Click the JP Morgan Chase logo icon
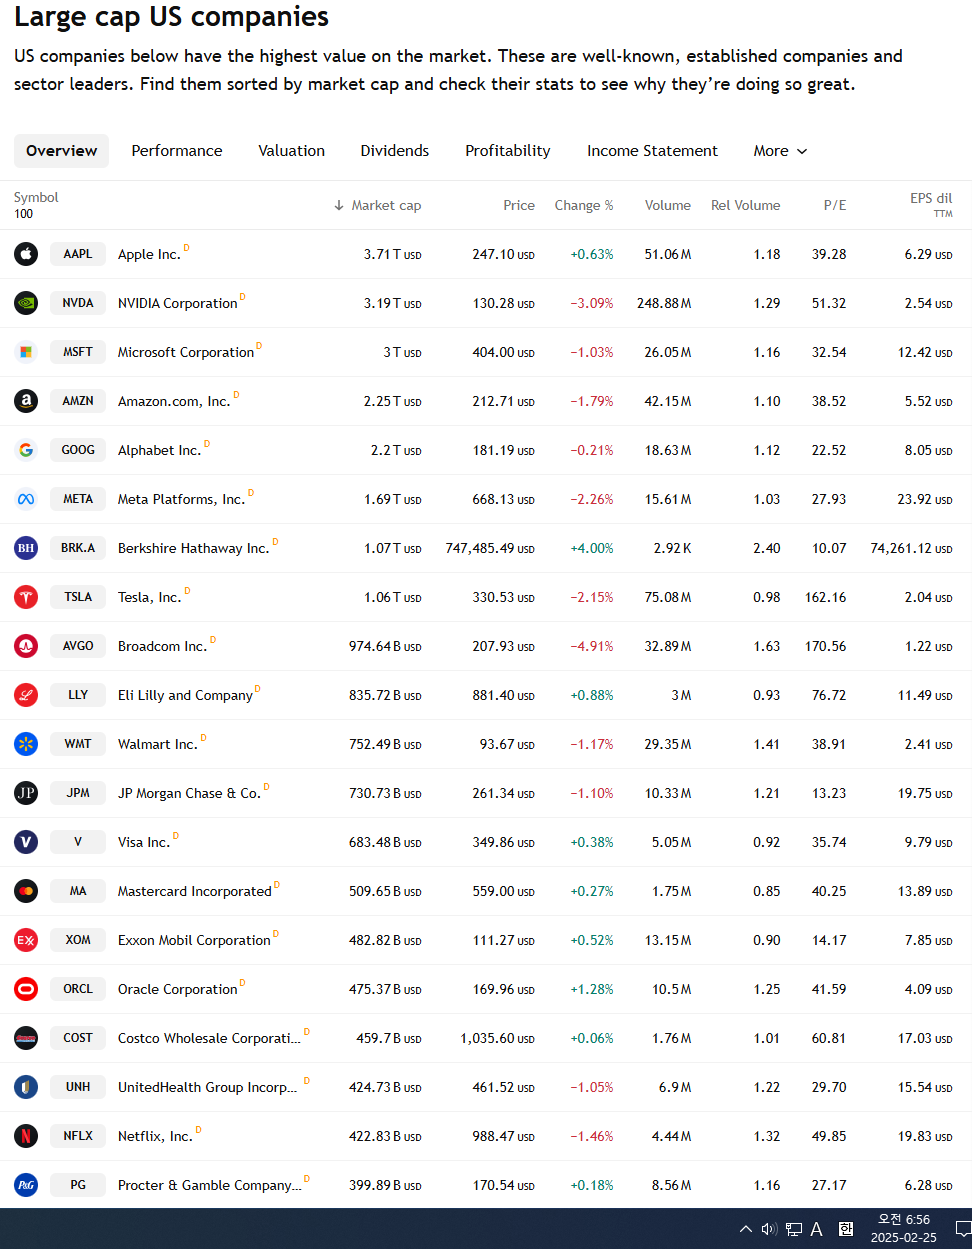The width and height of the screenshot is (972, 1249). click(x=26, y=793)
